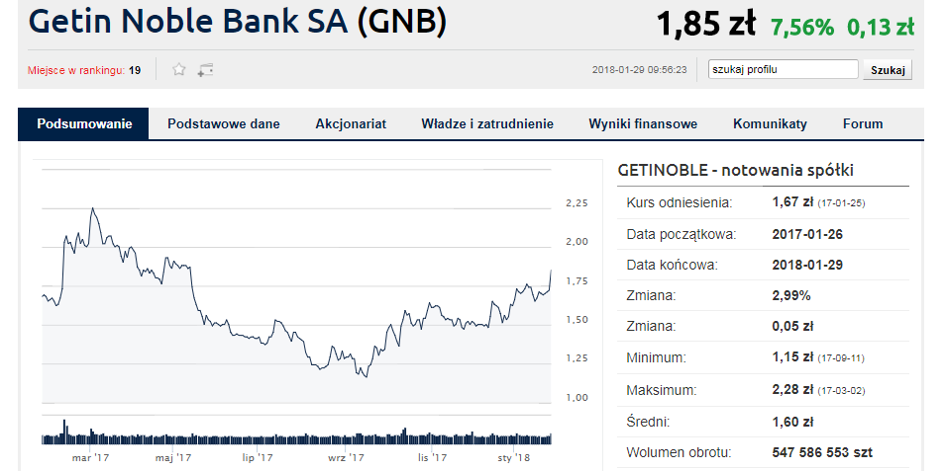945x471 pixels.
Task: Click the mar '17 timeline label
Action: point(90,458)
